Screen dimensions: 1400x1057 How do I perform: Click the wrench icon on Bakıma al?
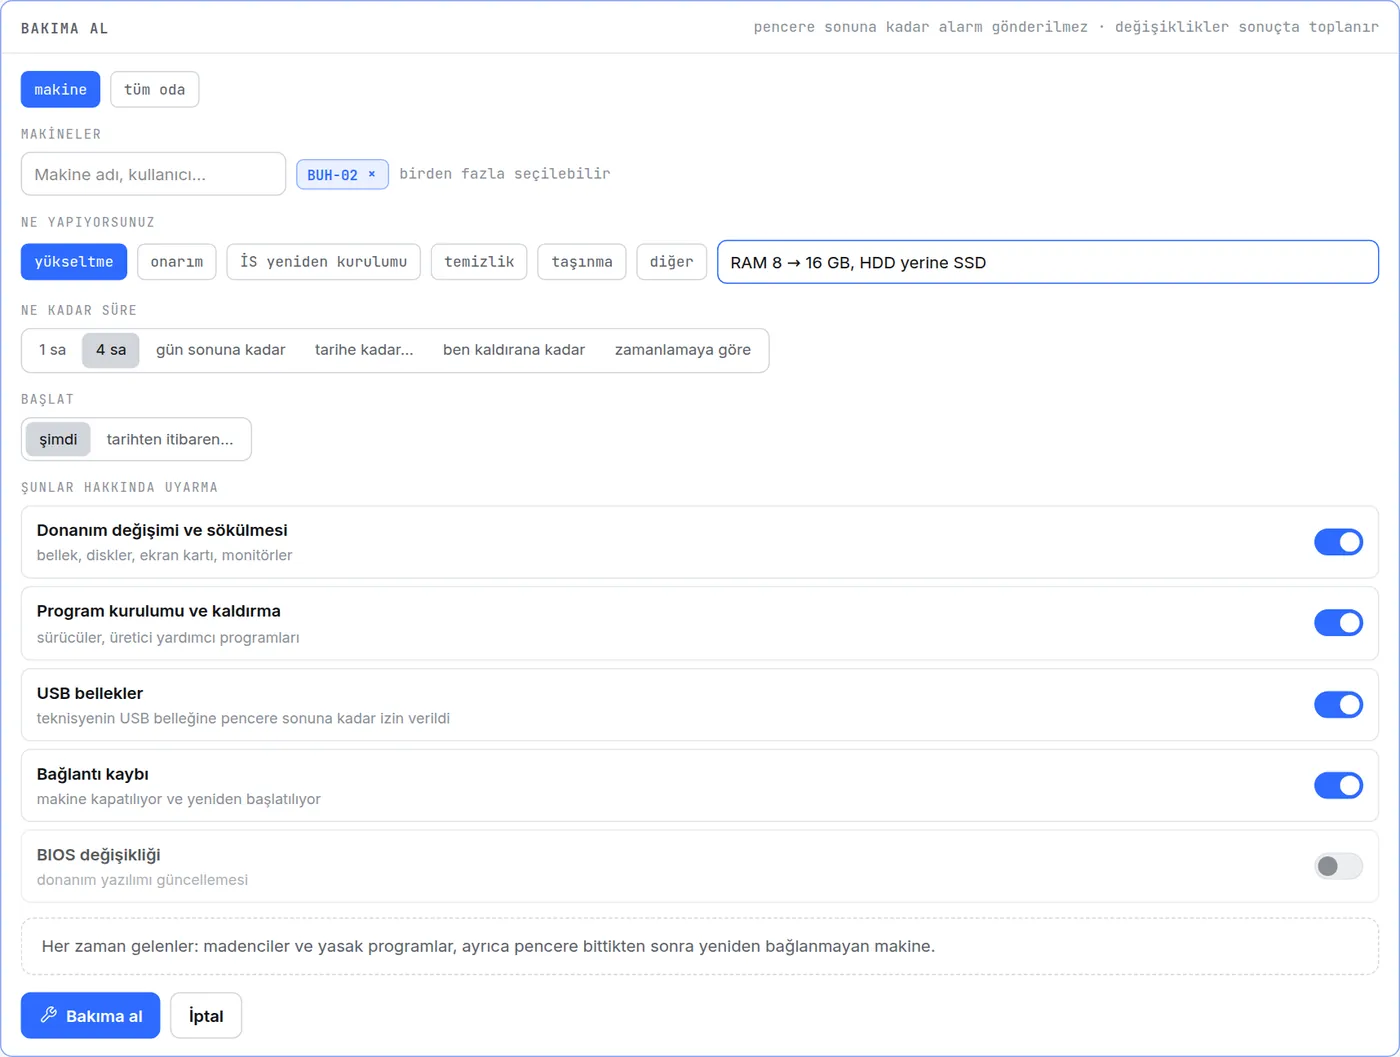click(48, 1015)
